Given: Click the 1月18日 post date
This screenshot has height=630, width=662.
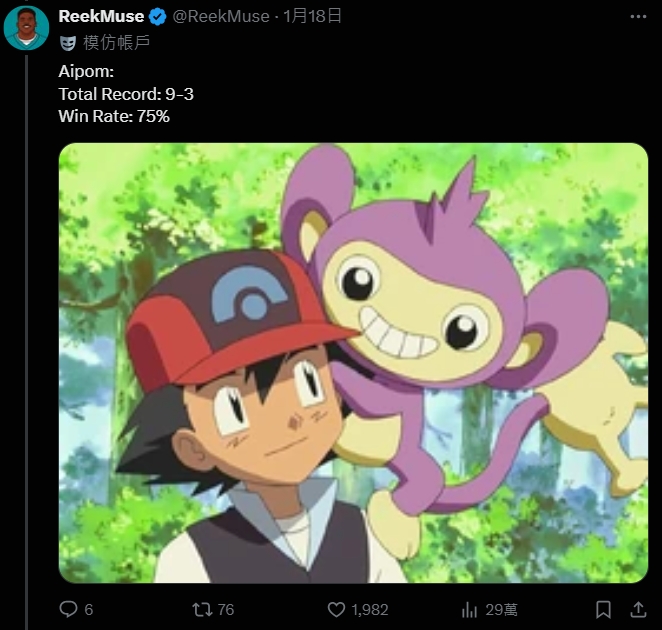Looking at the screenshot, I should tap(313, 16).
